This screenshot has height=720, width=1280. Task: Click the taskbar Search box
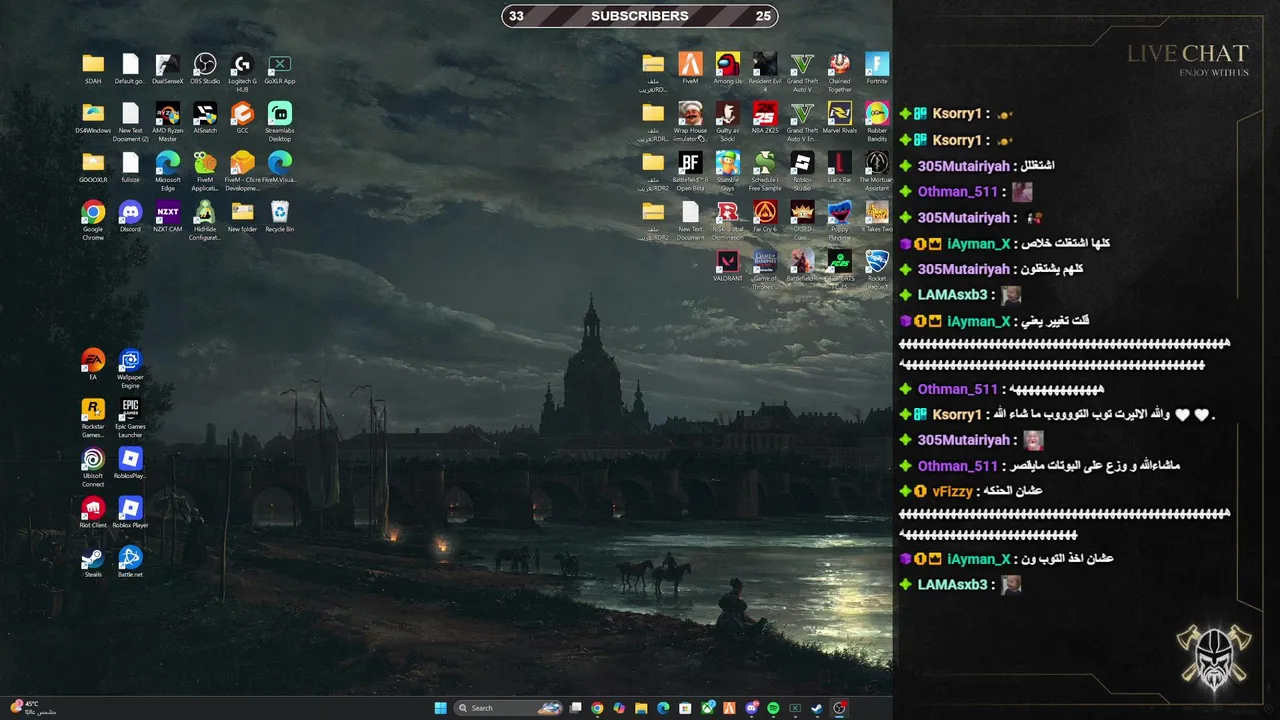(x=509, y=708)
